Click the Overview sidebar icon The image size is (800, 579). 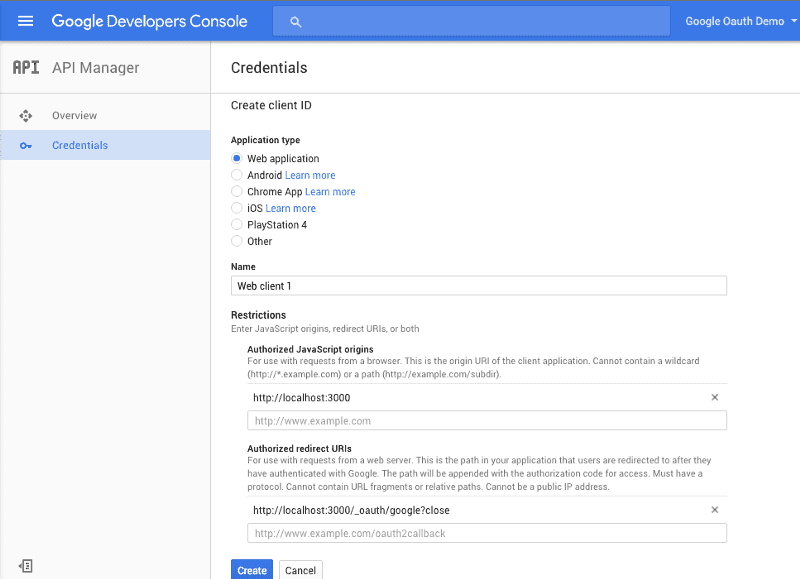(x=26, y=116)
